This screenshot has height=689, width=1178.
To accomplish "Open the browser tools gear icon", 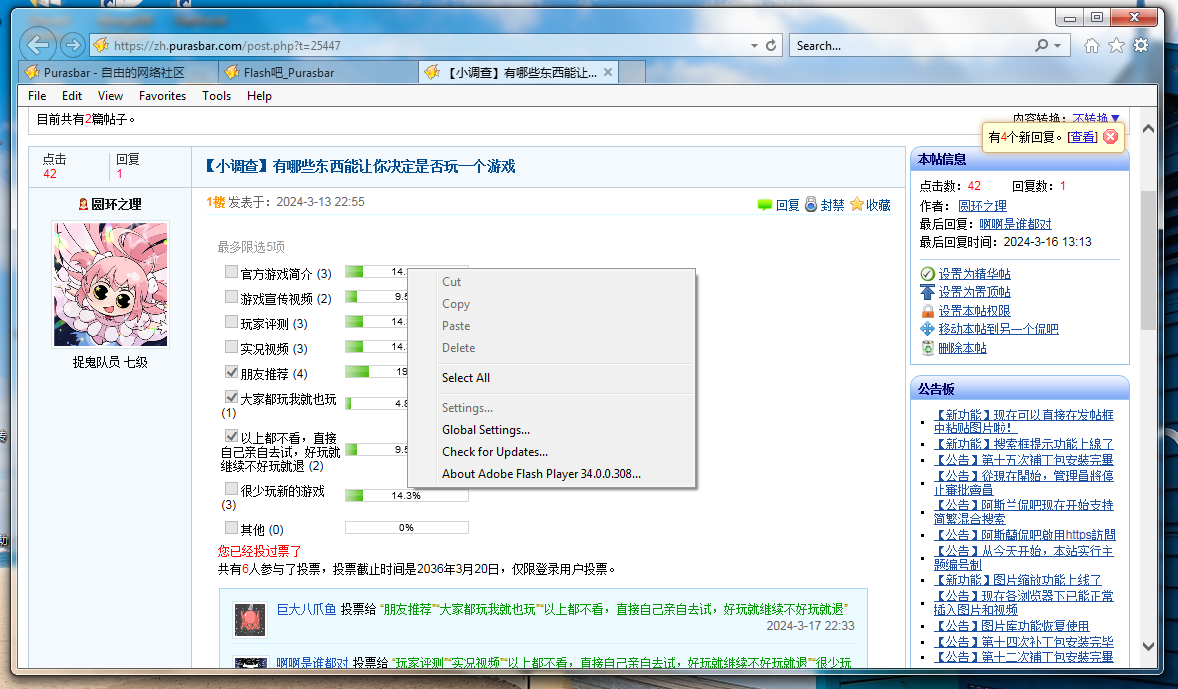I will tap(1141, 46).
